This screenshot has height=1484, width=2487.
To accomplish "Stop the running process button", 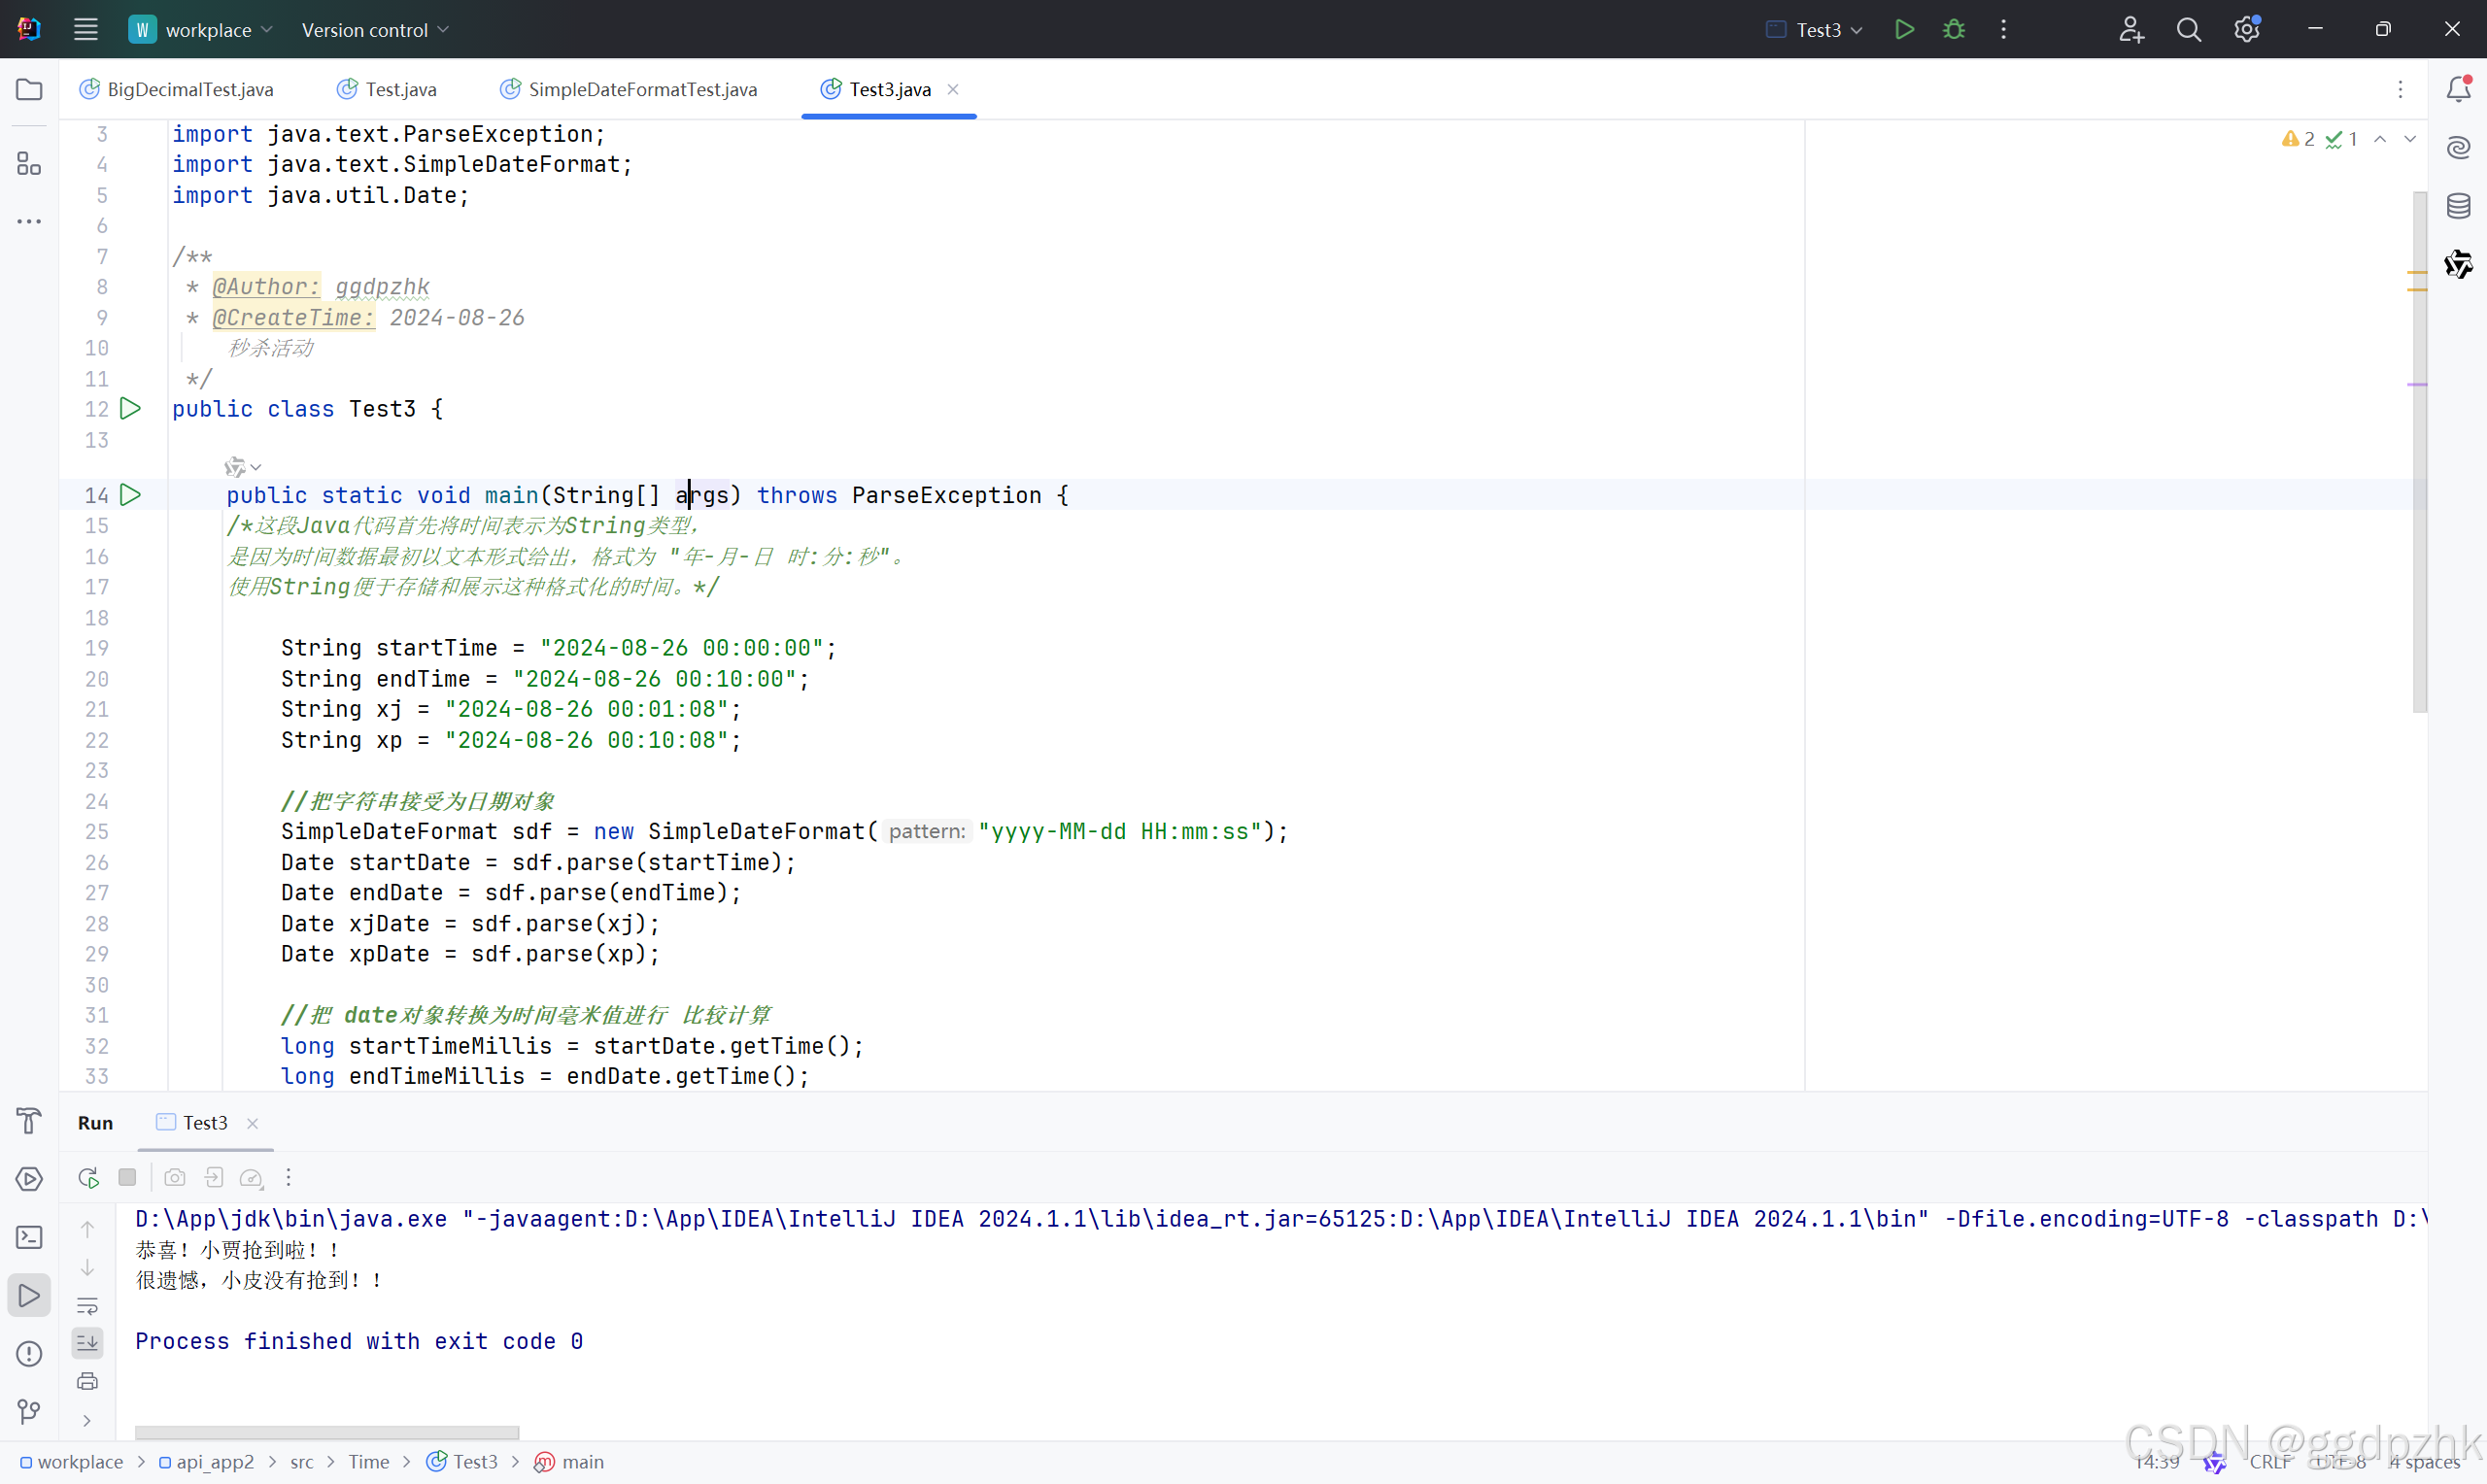I will point(127,1177).
